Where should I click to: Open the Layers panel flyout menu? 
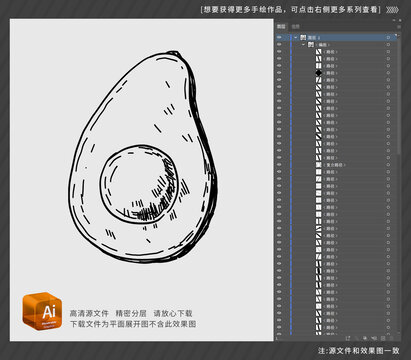[399, 26]
